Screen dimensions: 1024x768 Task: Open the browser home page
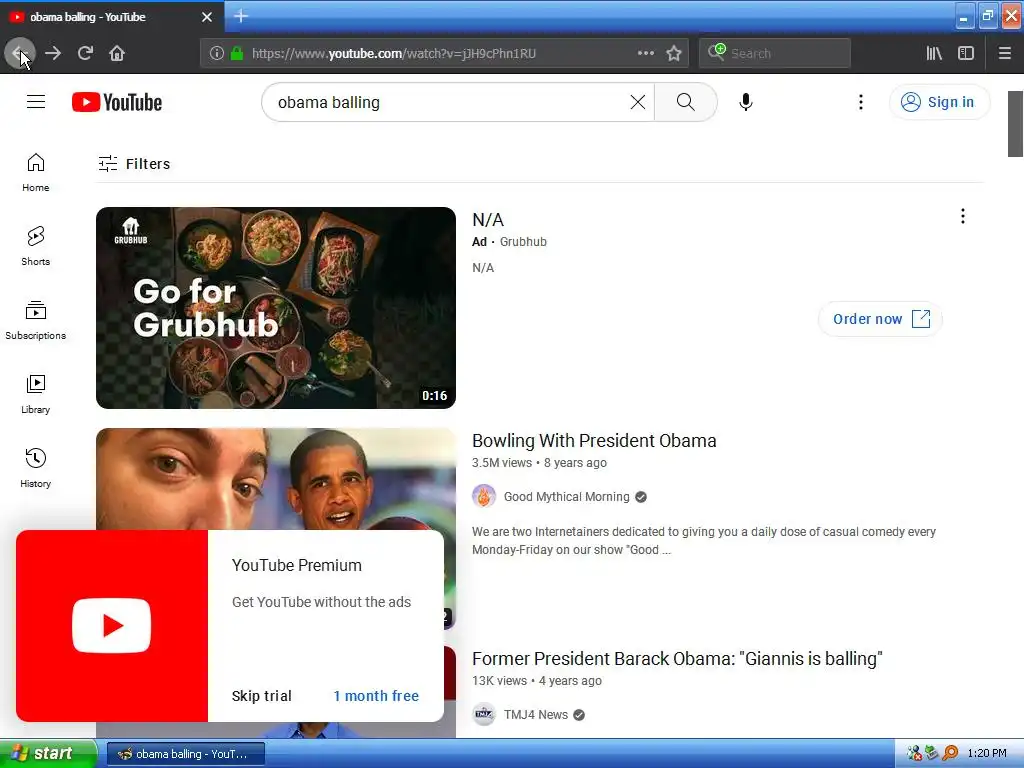117,53
